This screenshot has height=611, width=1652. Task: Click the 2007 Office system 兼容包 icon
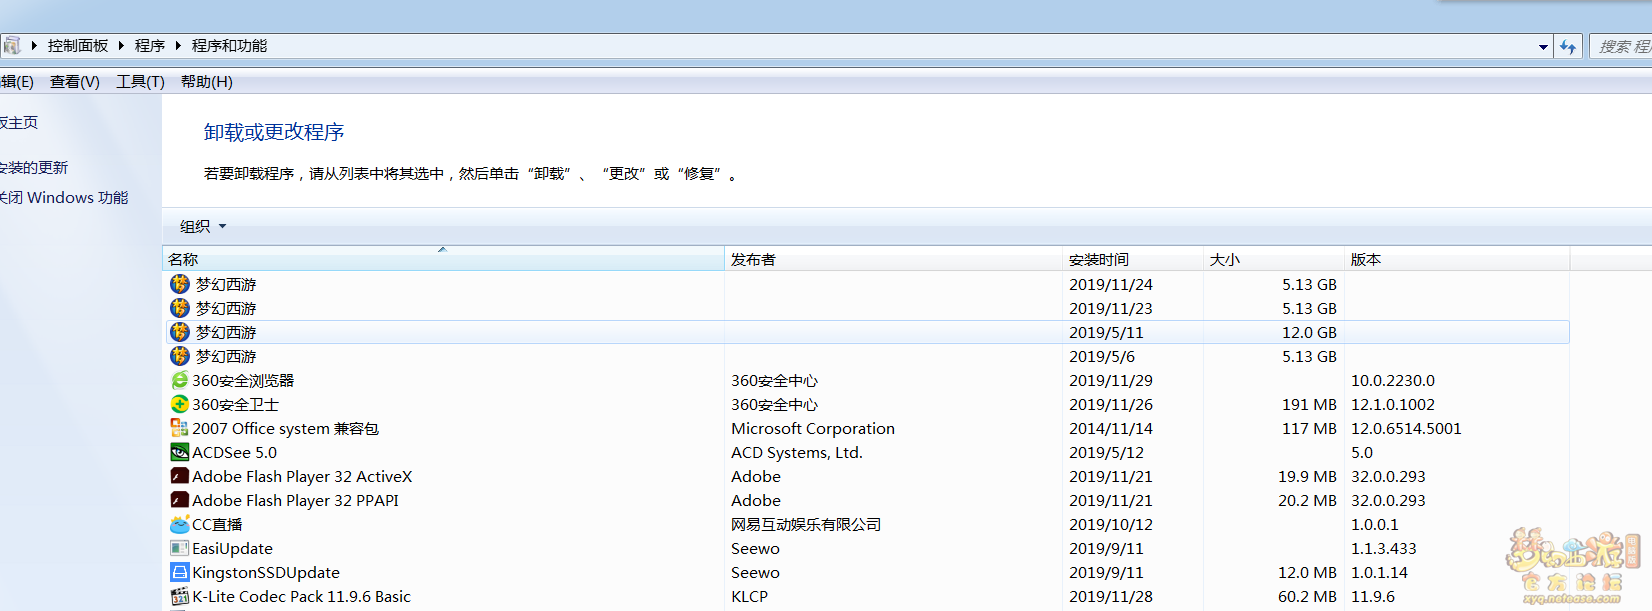[180, 428]
